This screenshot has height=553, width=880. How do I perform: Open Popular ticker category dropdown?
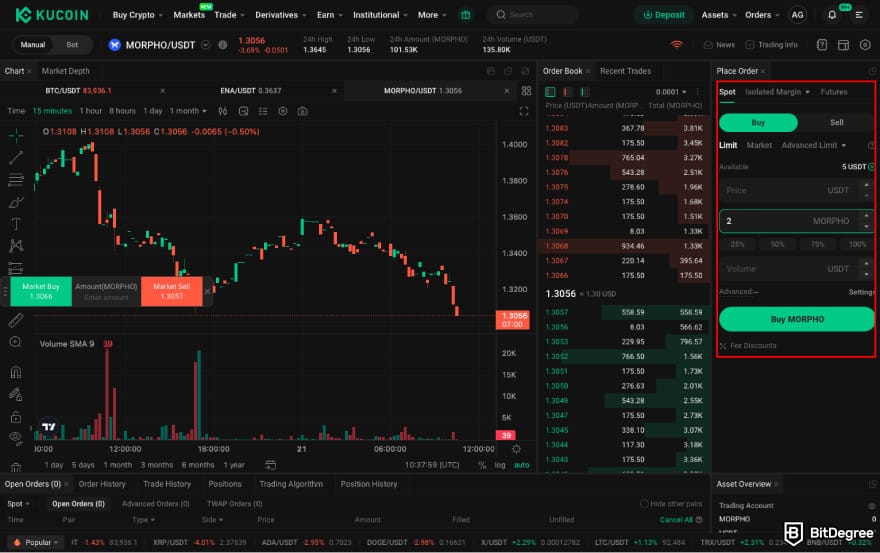(x=35, y=542)
